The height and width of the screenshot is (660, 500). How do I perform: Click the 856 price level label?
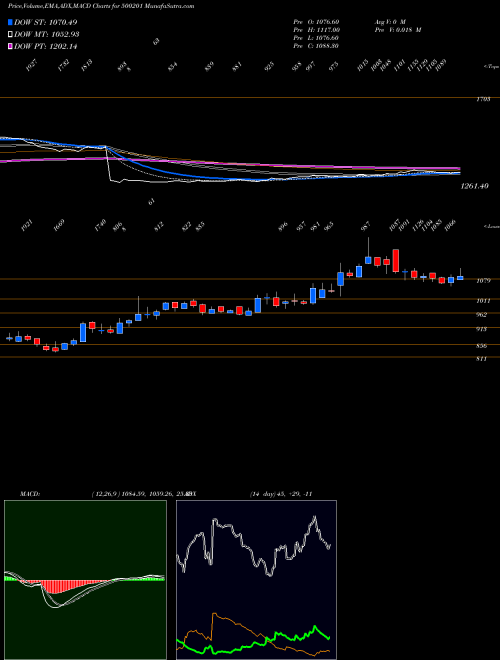pos(481,346)
